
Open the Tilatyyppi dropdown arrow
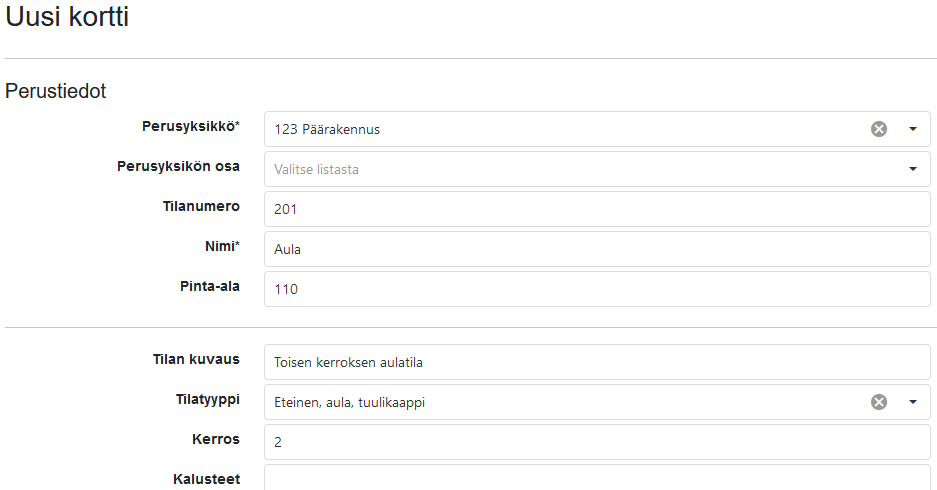point(912,402)
